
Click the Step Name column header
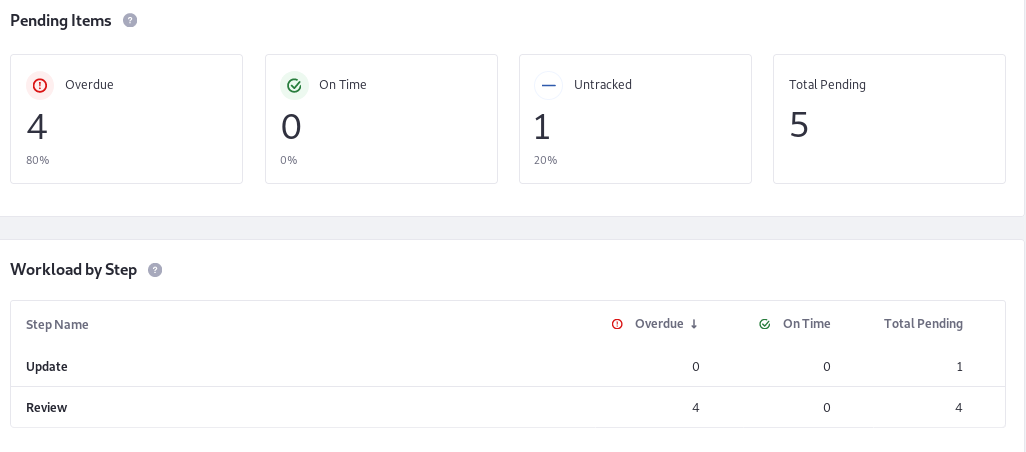click(x=57, y=324)
